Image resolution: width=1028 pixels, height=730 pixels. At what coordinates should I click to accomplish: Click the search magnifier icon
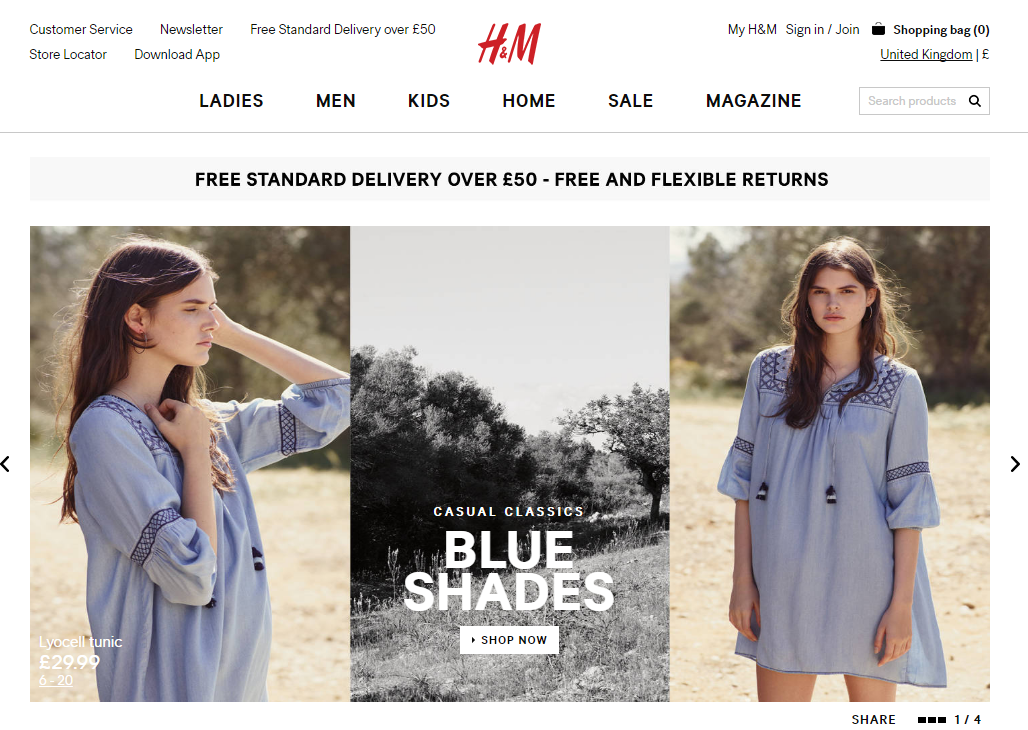975,101
